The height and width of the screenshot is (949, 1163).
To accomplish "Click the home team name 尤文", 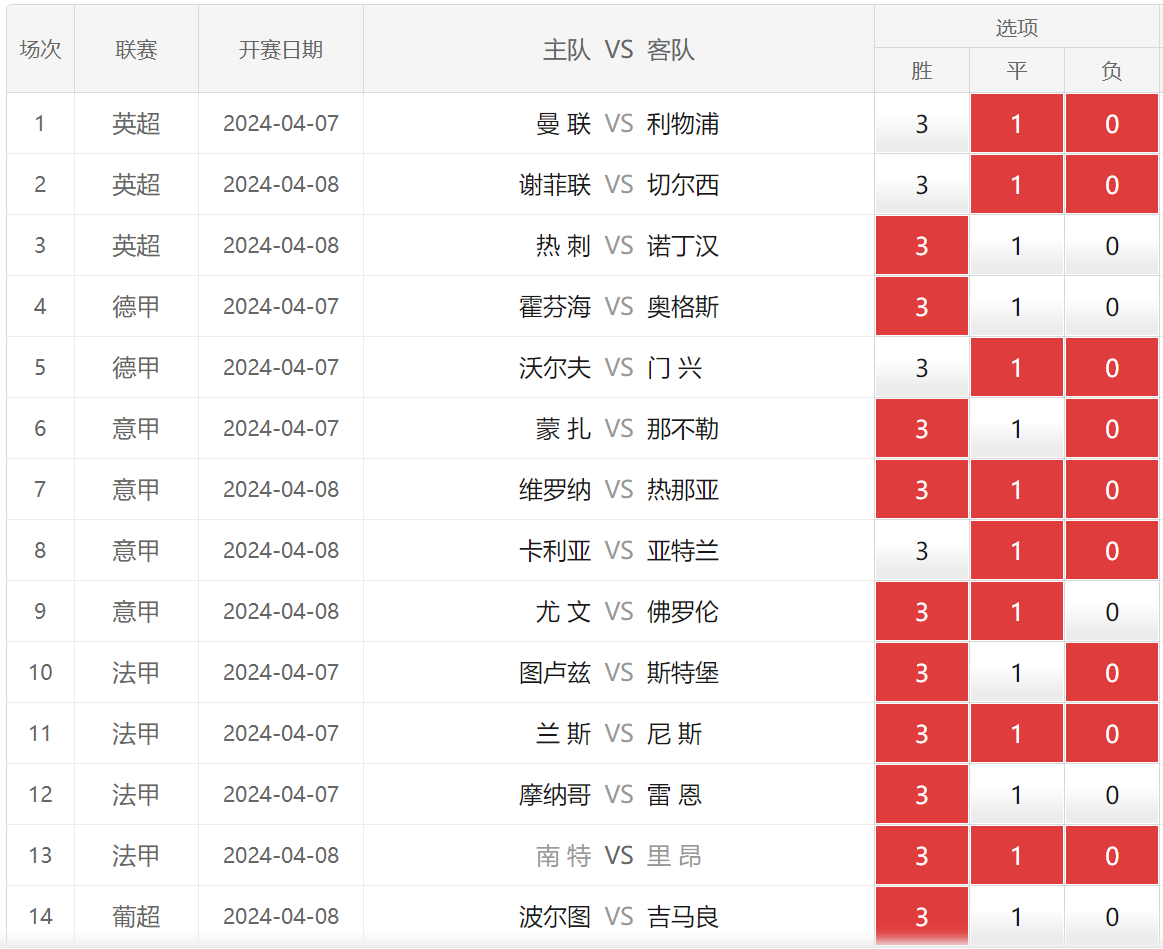I will (x=564, y=611).
